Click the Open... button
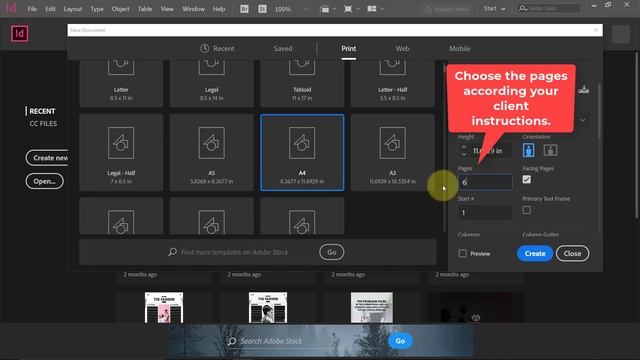 pyautogui.click(x=44, y=181)
